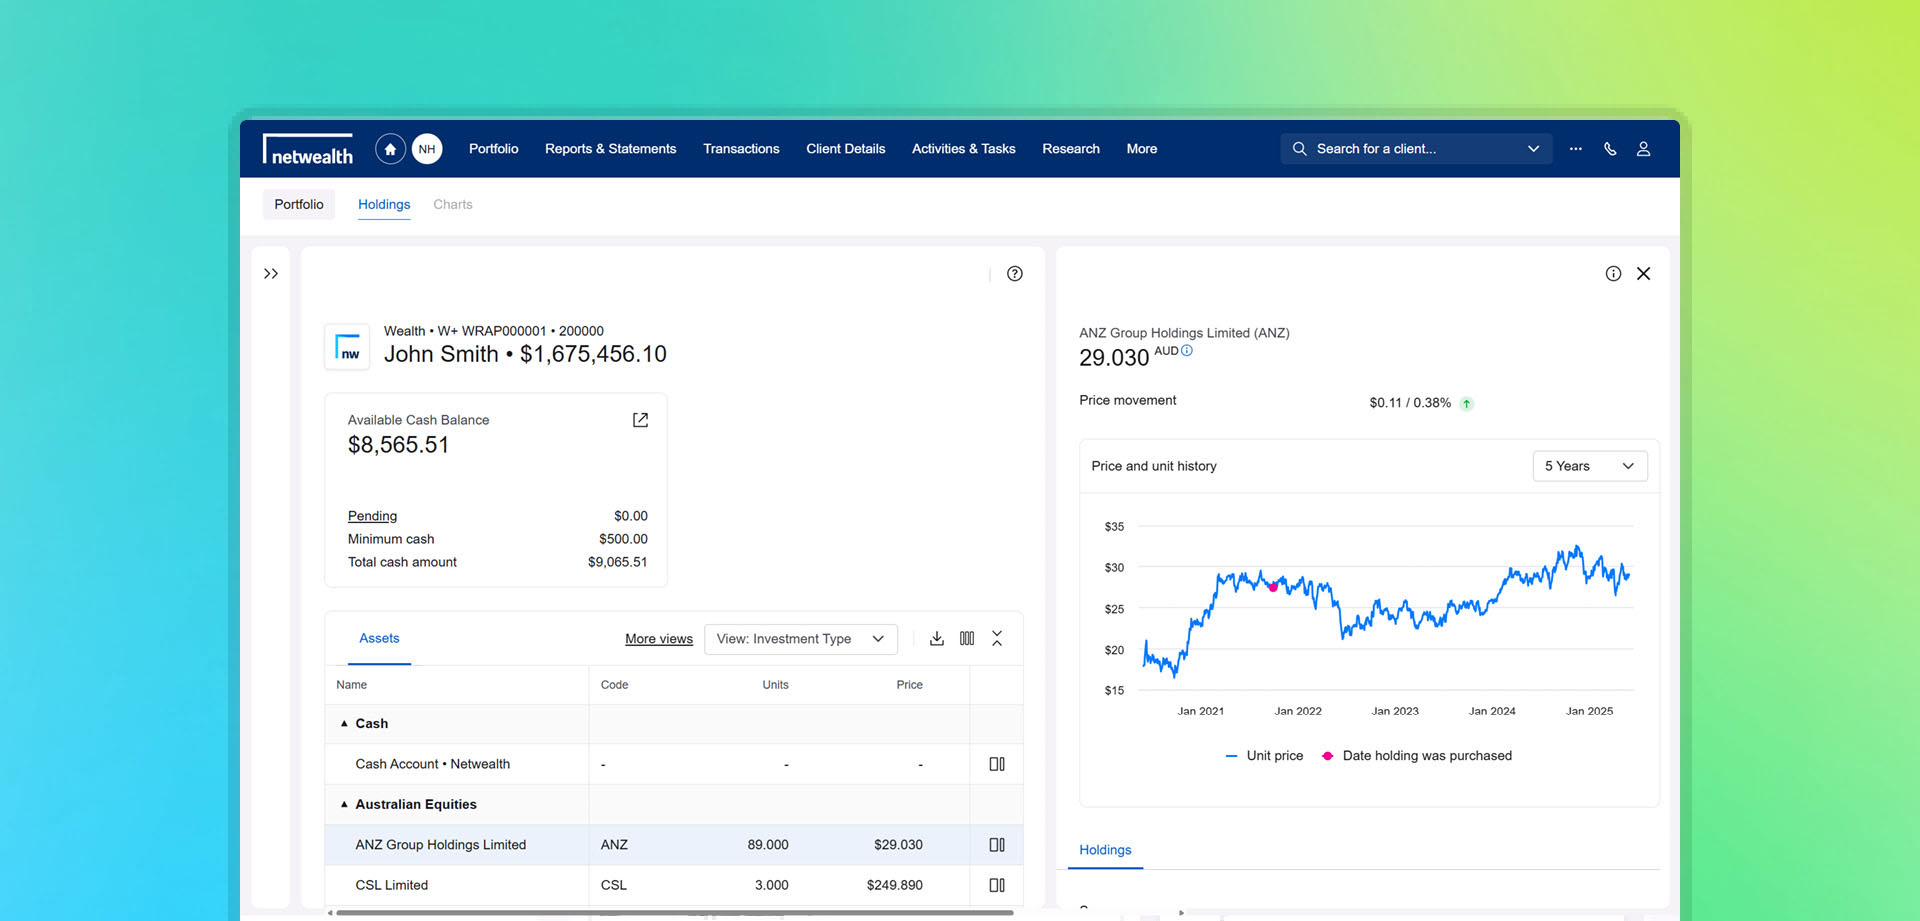
Task: Click the horizontal scrollbar under assets table
Action: click(675, 913)
